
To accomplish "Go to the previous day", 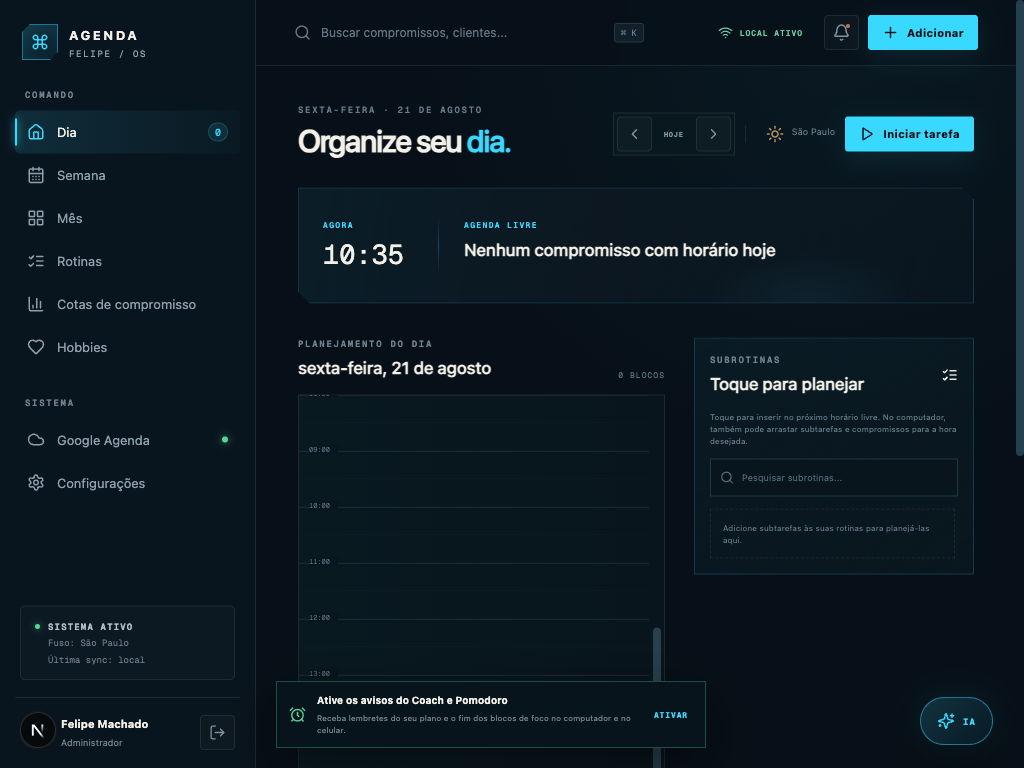I will (634, 134).
